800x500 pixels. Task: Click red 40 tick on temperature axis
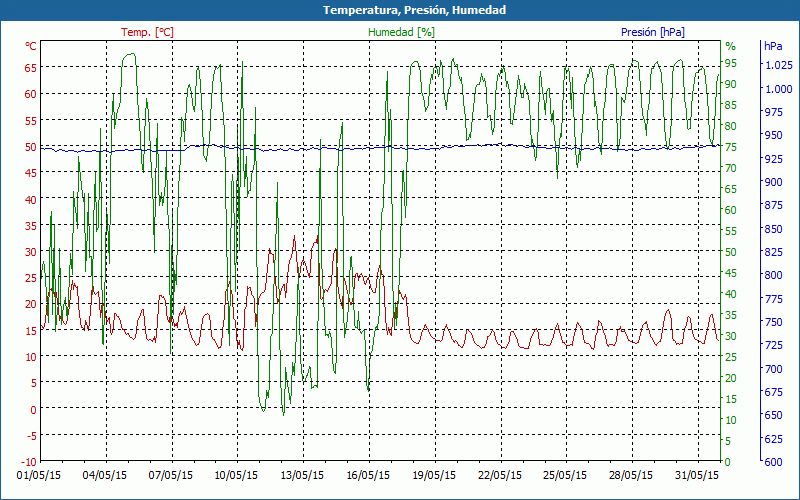(31, 199)
